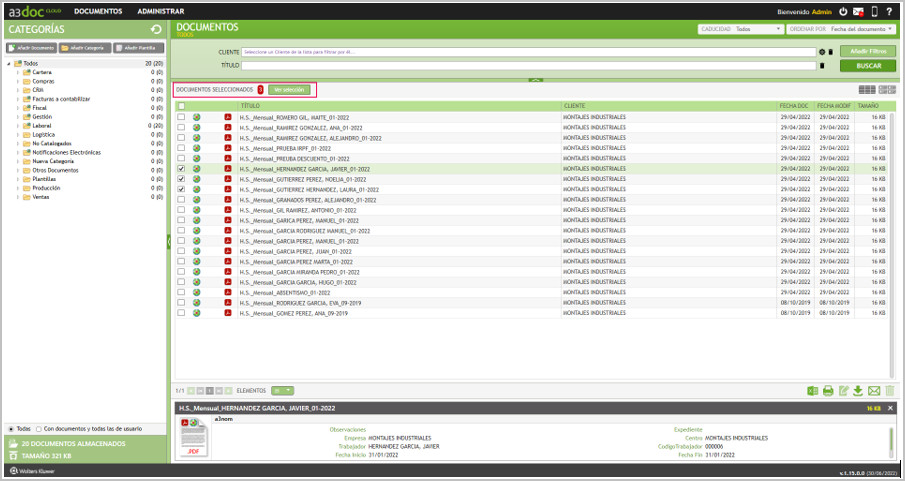The width and height of the screenshot is (905, 481).
Task: Download the selected documents
Action: coord(858,390)
